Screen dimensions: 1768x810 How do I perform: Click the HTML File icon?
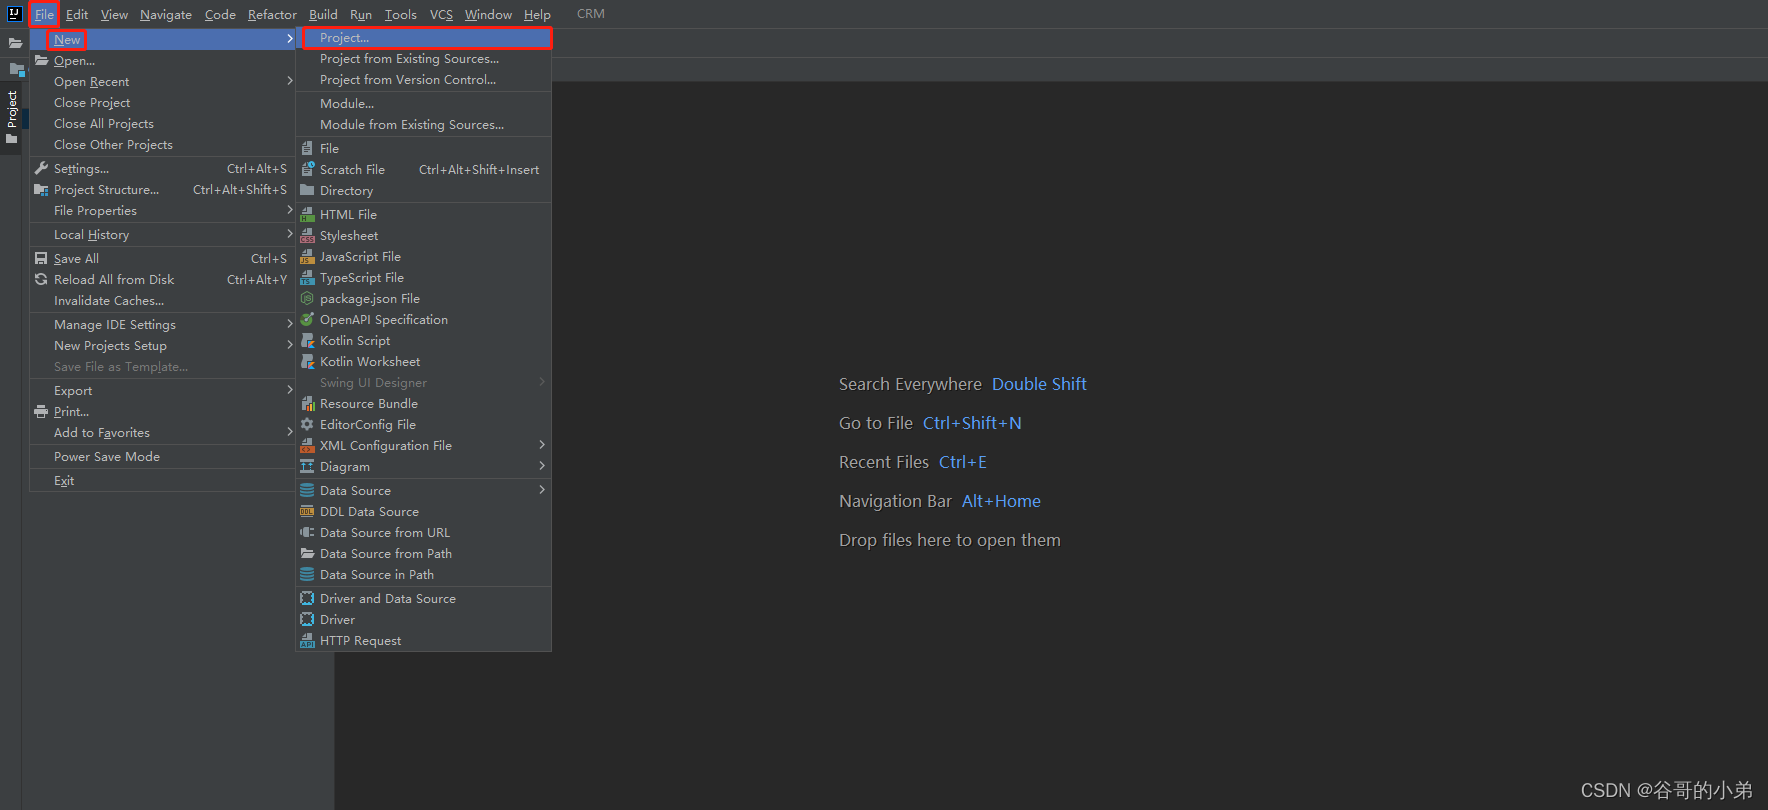point(308,214)
